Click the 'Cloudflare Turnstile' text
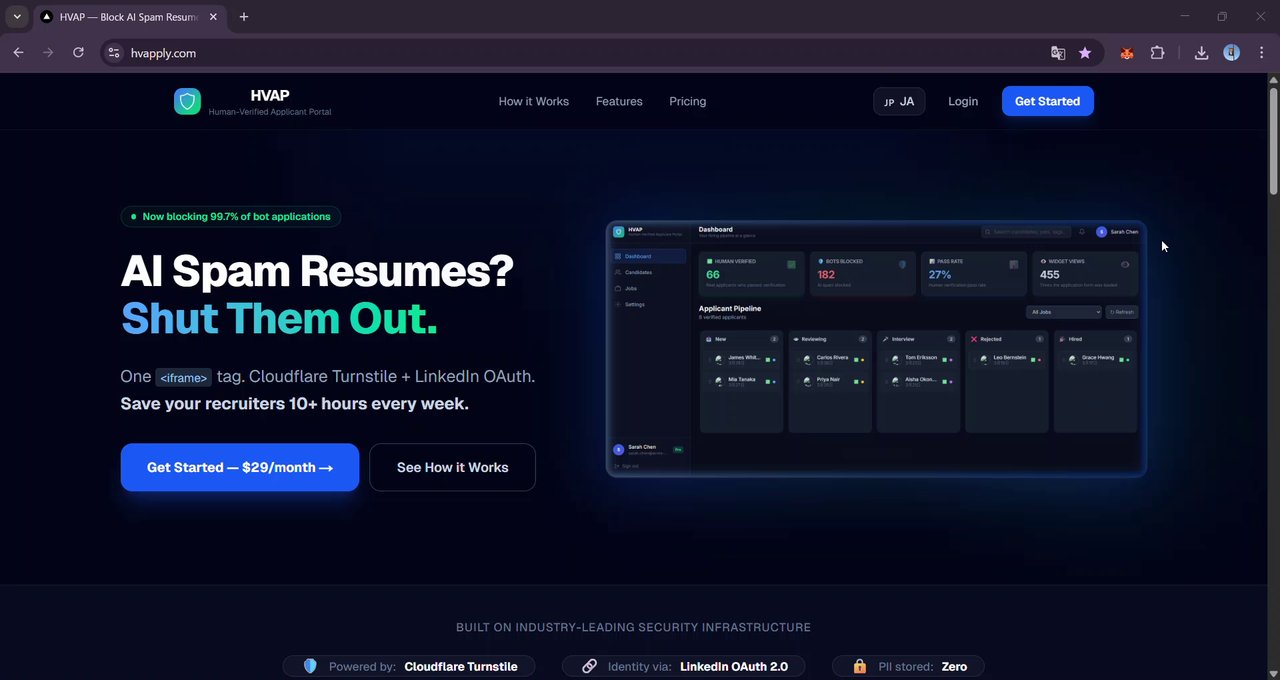 click(461, 666)
